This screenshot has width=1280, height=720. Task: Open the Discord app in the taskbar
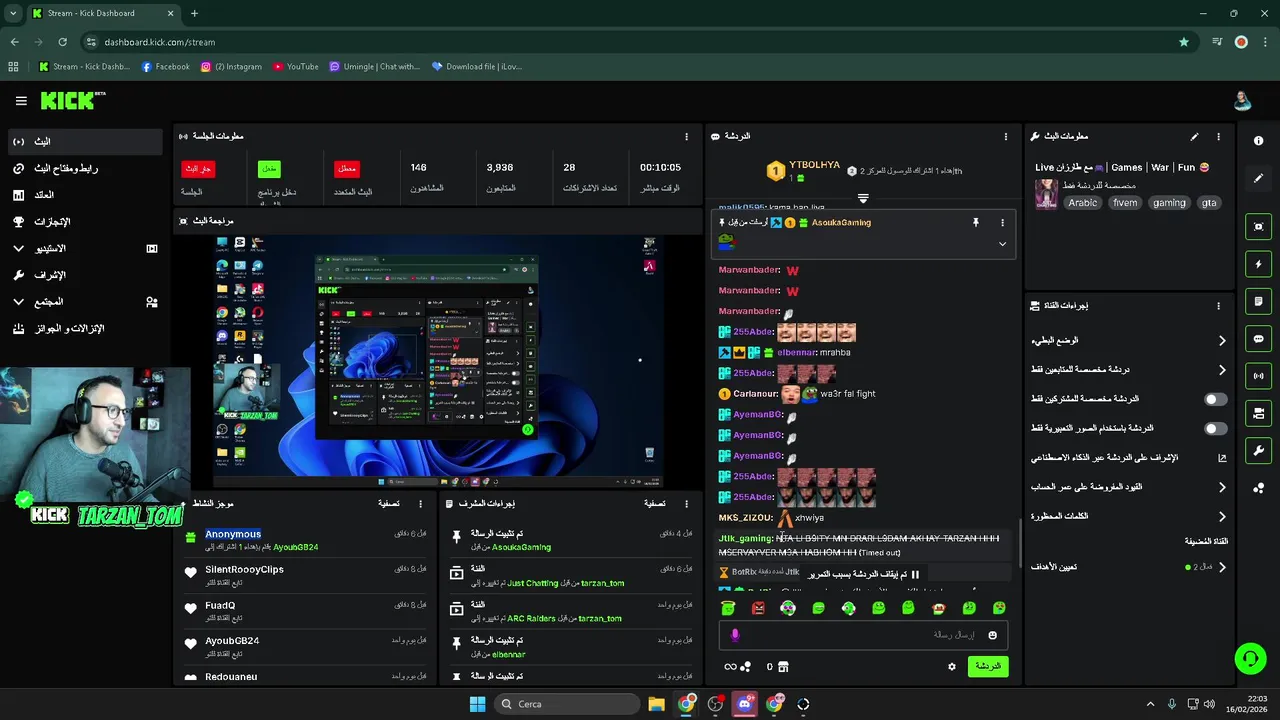[744, 704]
